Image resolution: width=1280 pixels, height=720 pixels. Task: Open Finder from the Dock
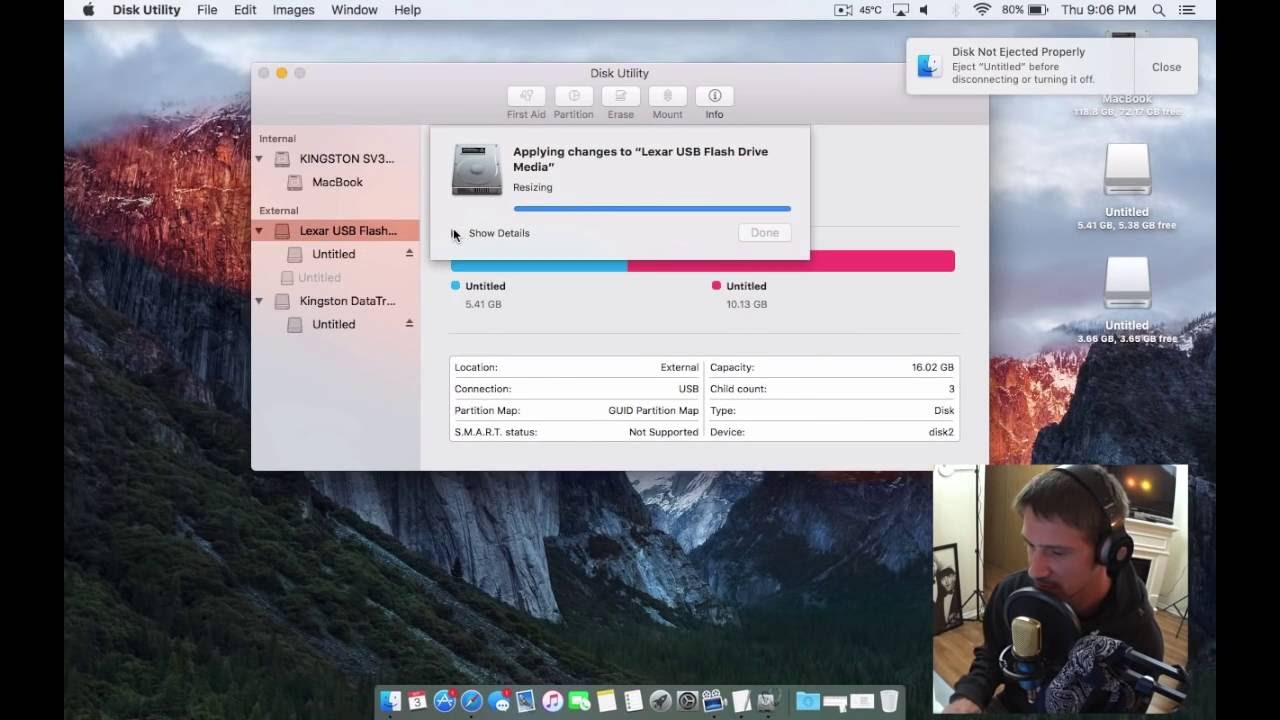point(390,701)
